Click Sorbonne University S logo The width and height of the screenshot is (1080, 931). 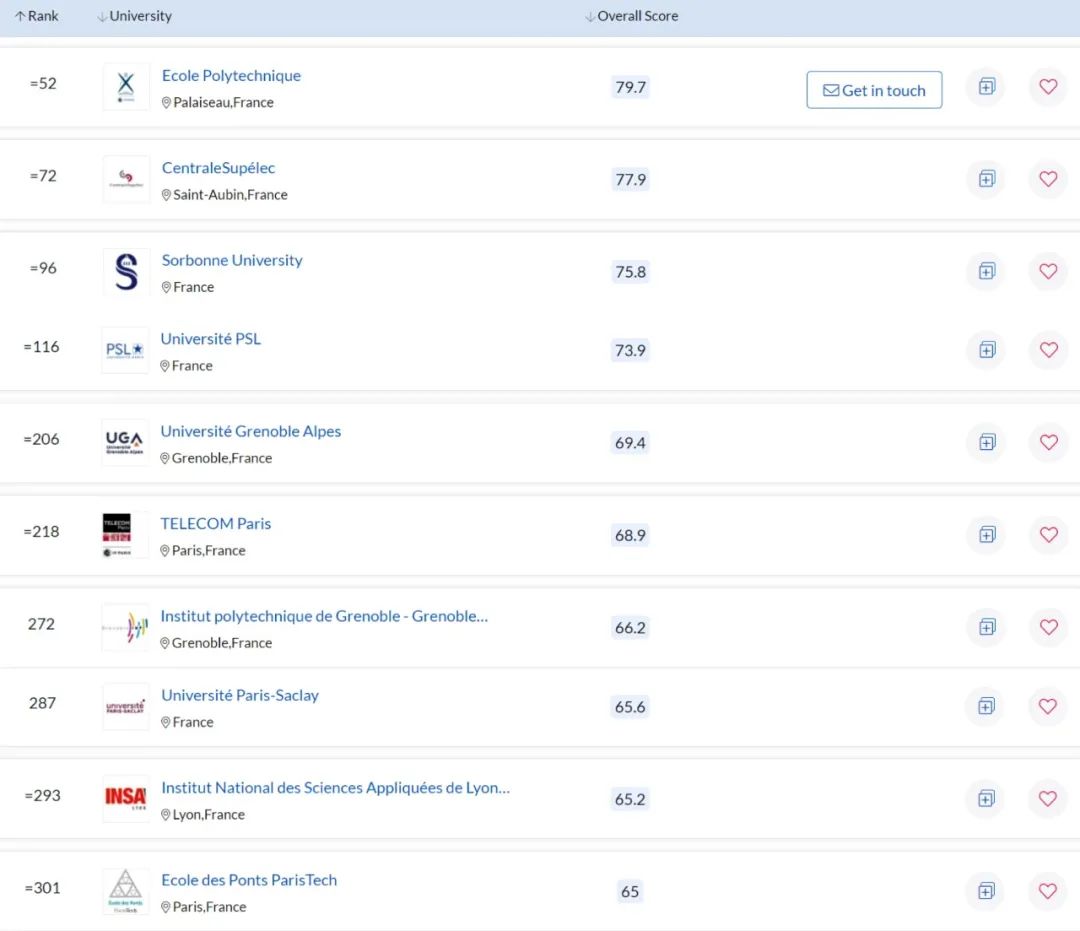click(126, 271)
